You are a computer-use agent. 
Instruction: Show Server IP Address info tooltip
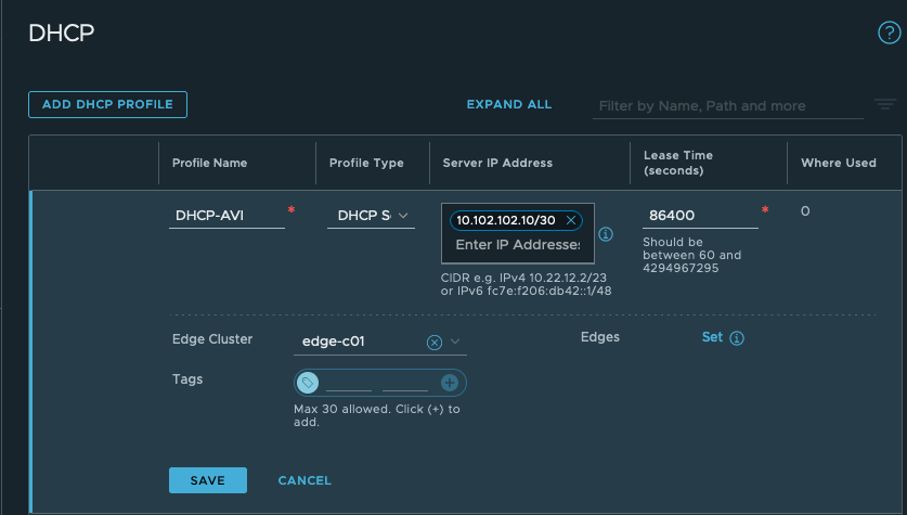click(x=606, y=234)
